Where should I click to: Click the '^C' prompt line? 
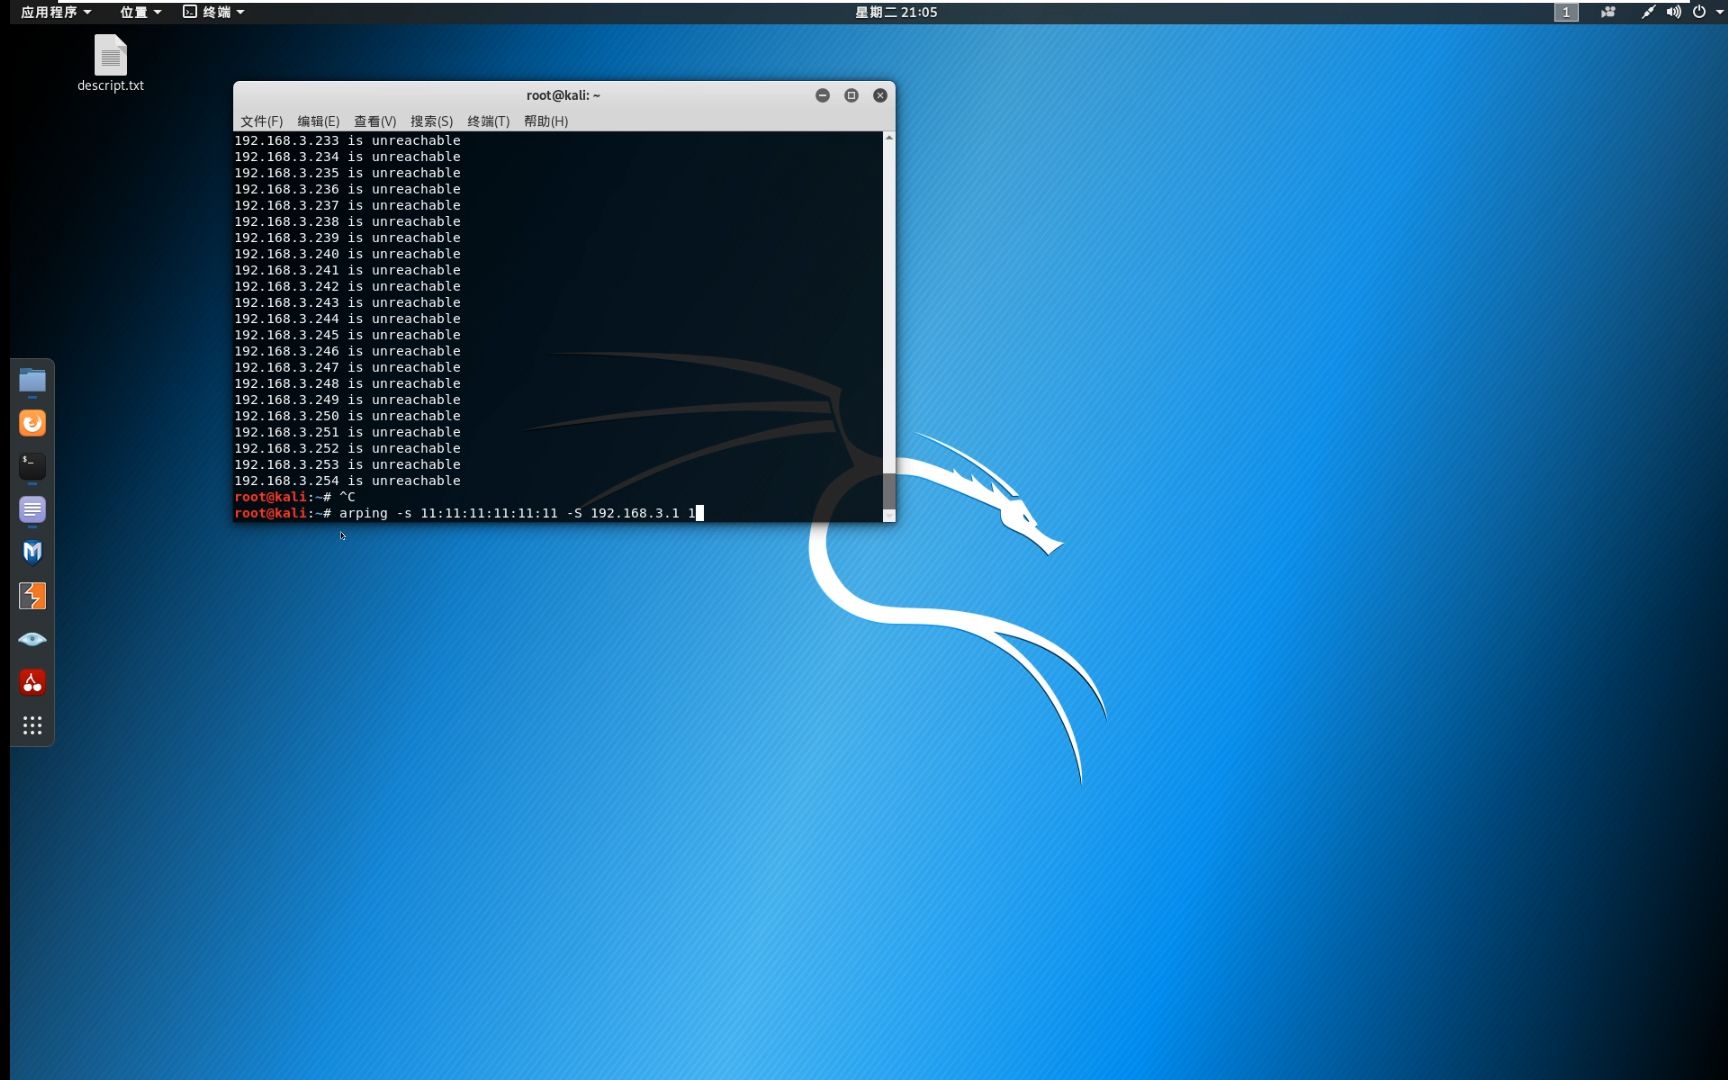point(295,497)
